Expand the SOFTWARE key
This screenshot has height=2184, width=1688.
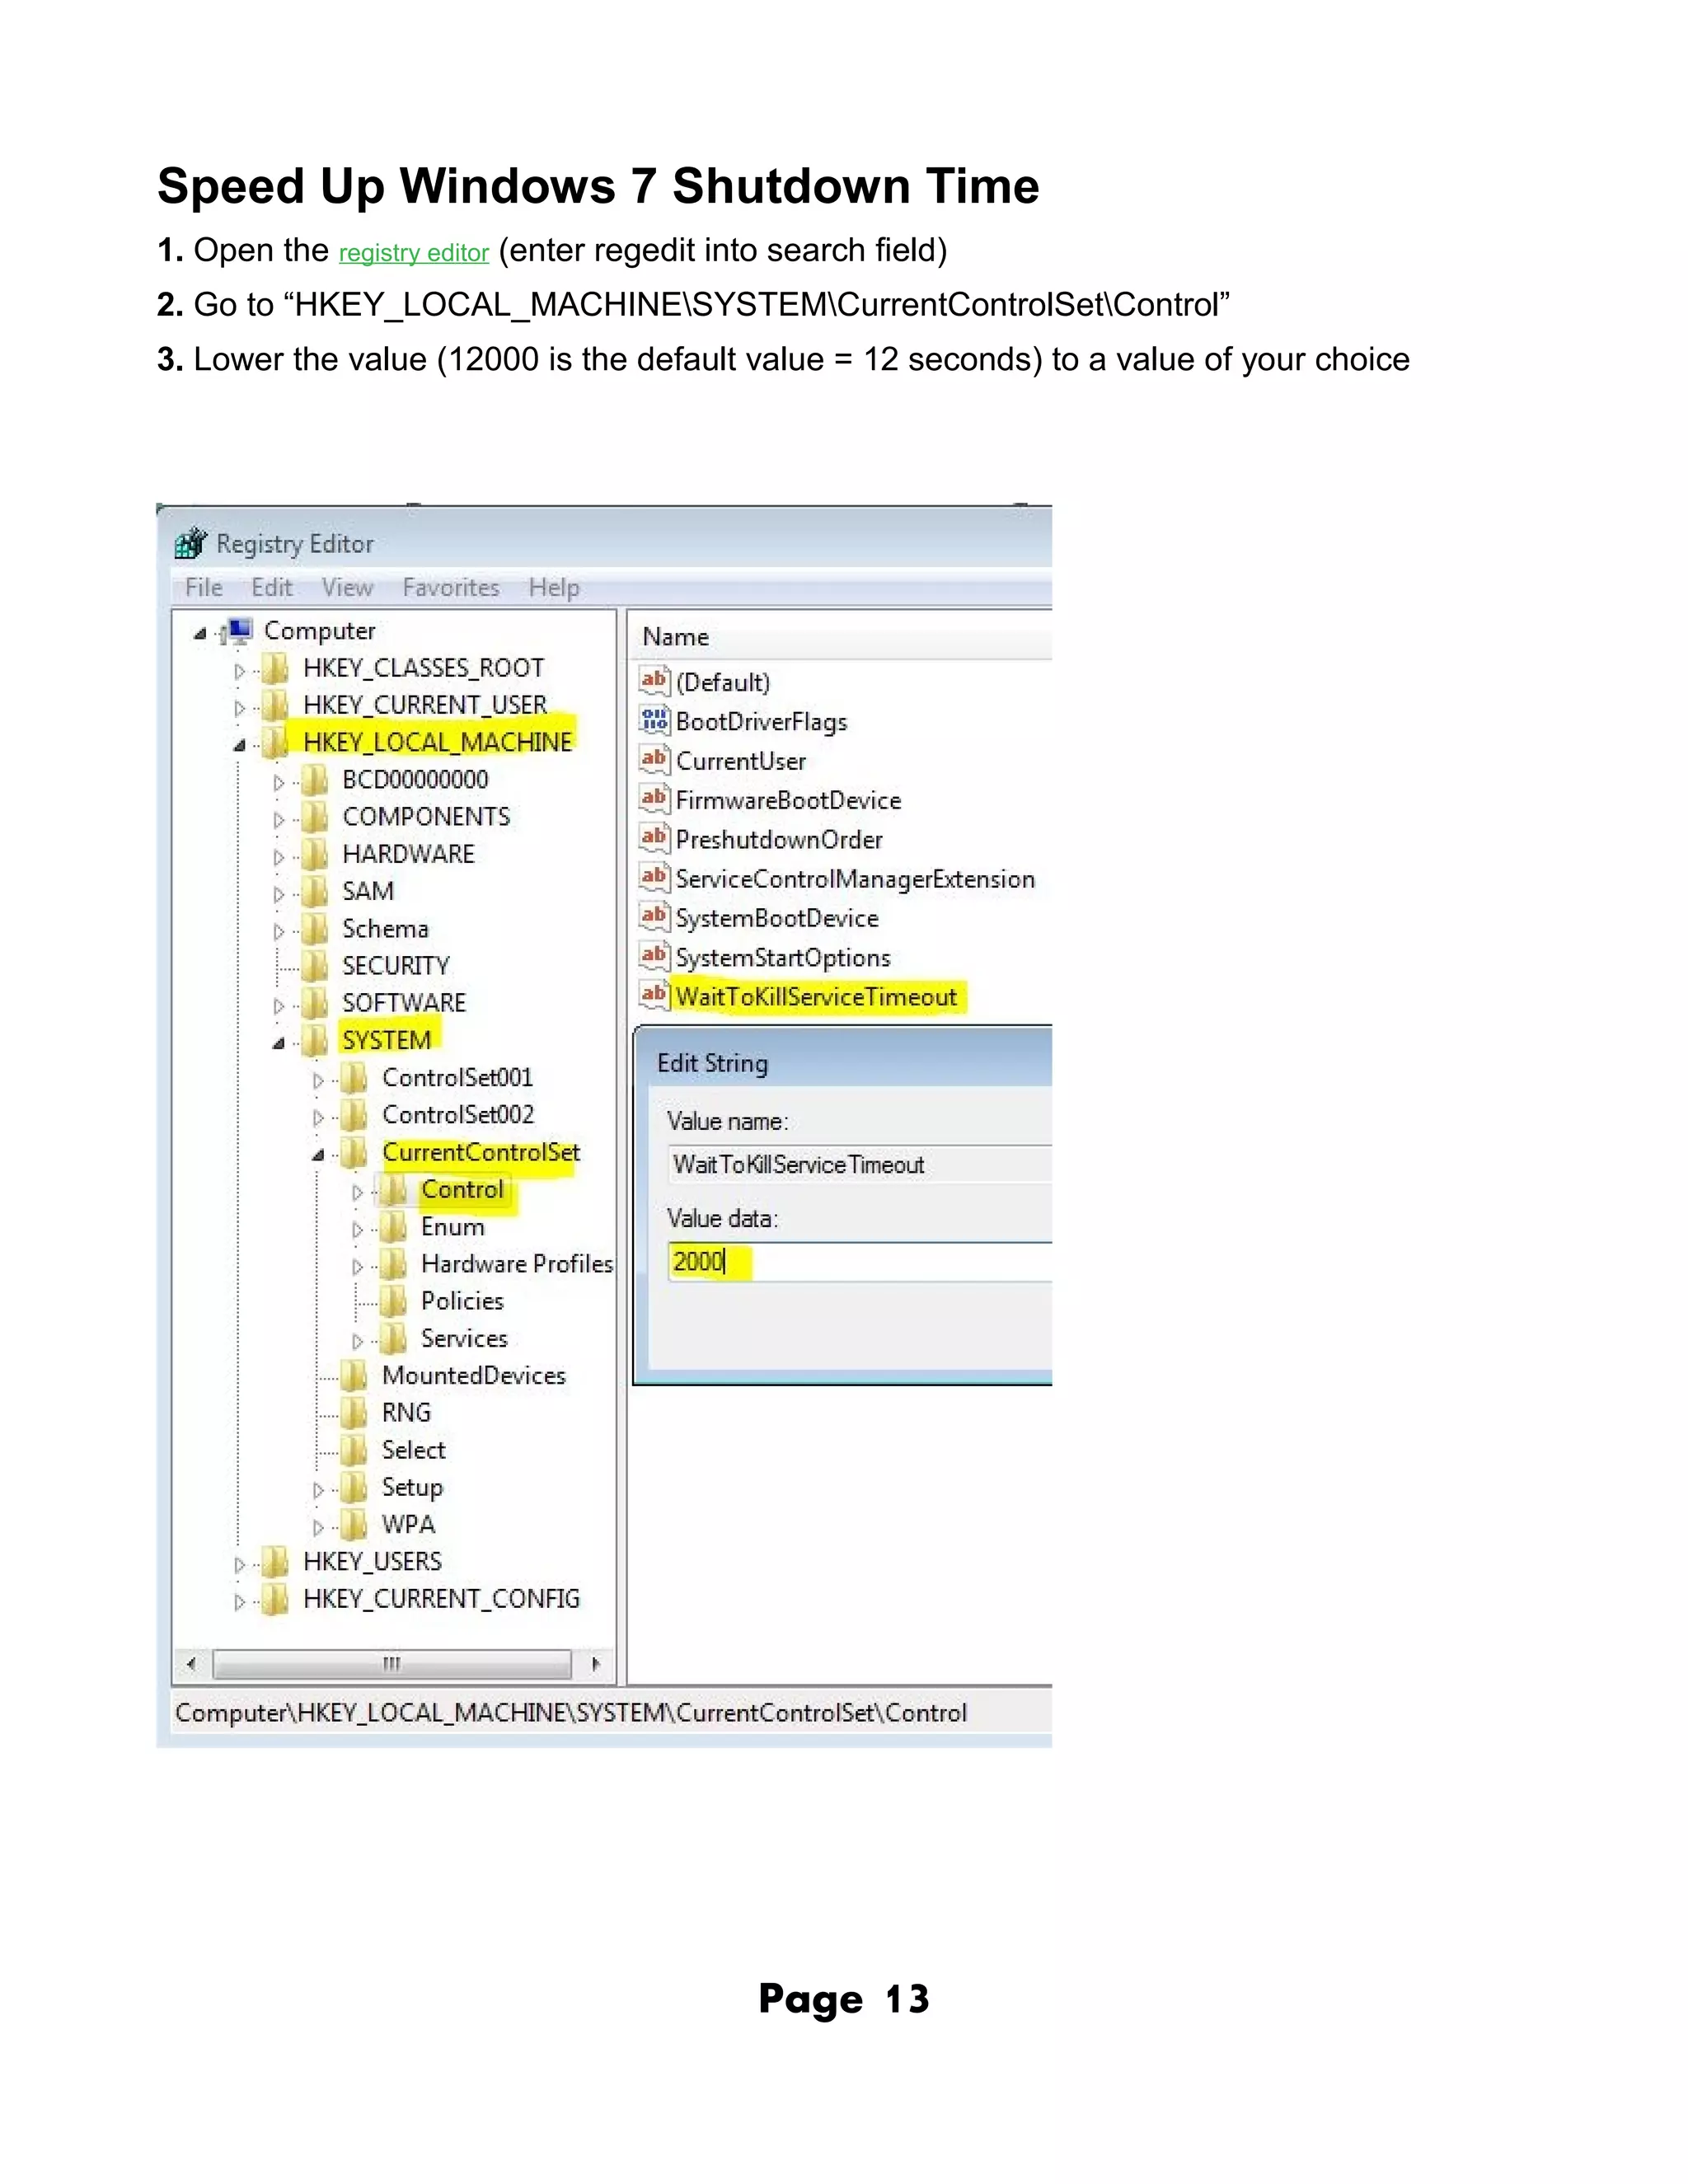(x=279, y=1006)
